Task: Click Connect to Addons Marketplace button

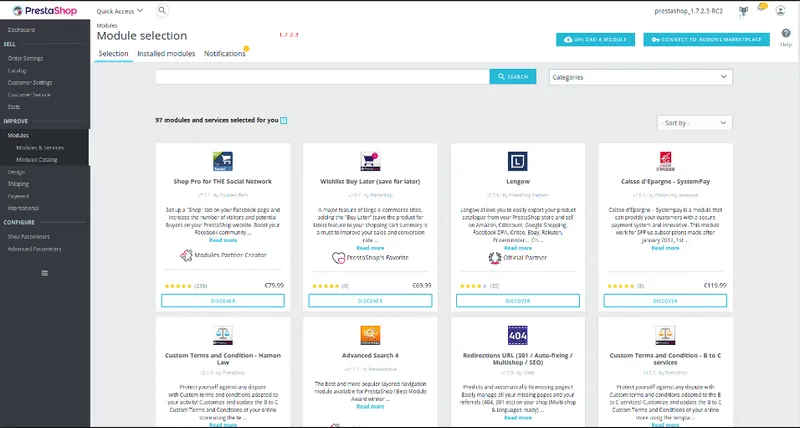Action: 707,39
